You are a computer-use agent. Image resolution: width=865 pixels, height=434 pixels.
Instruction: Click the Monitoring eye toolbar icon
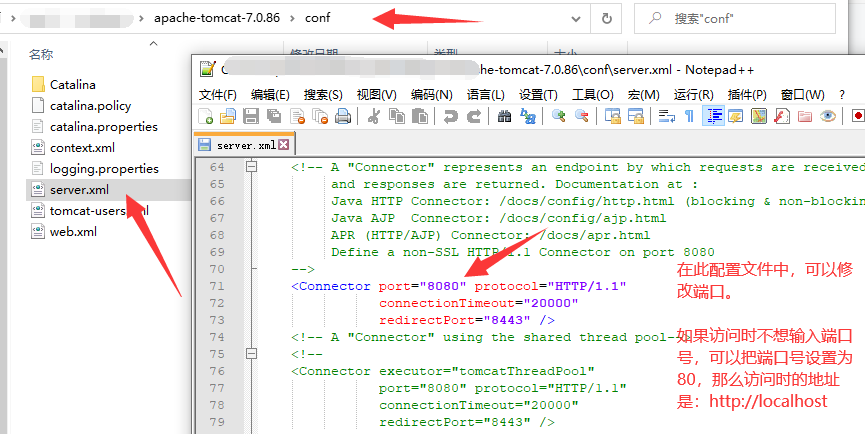point(827,116)
